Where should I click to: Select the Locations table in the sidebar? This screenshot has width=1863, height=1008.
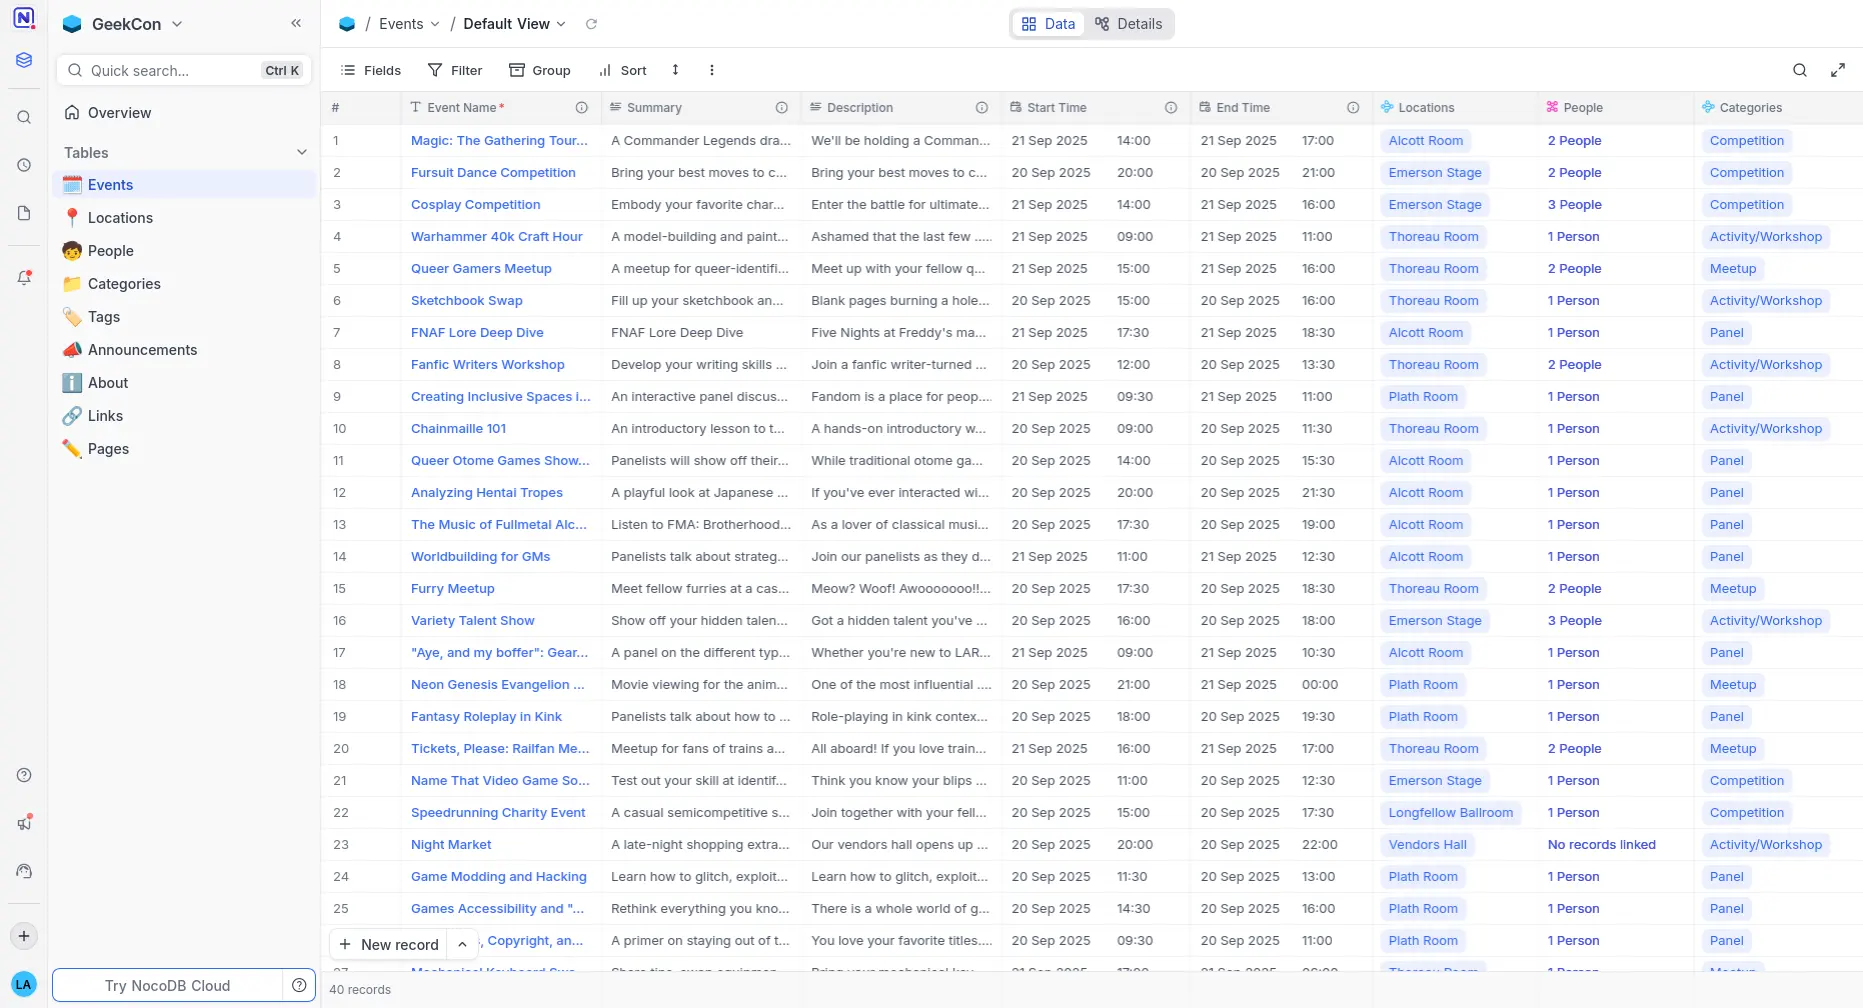pos(184,218)
